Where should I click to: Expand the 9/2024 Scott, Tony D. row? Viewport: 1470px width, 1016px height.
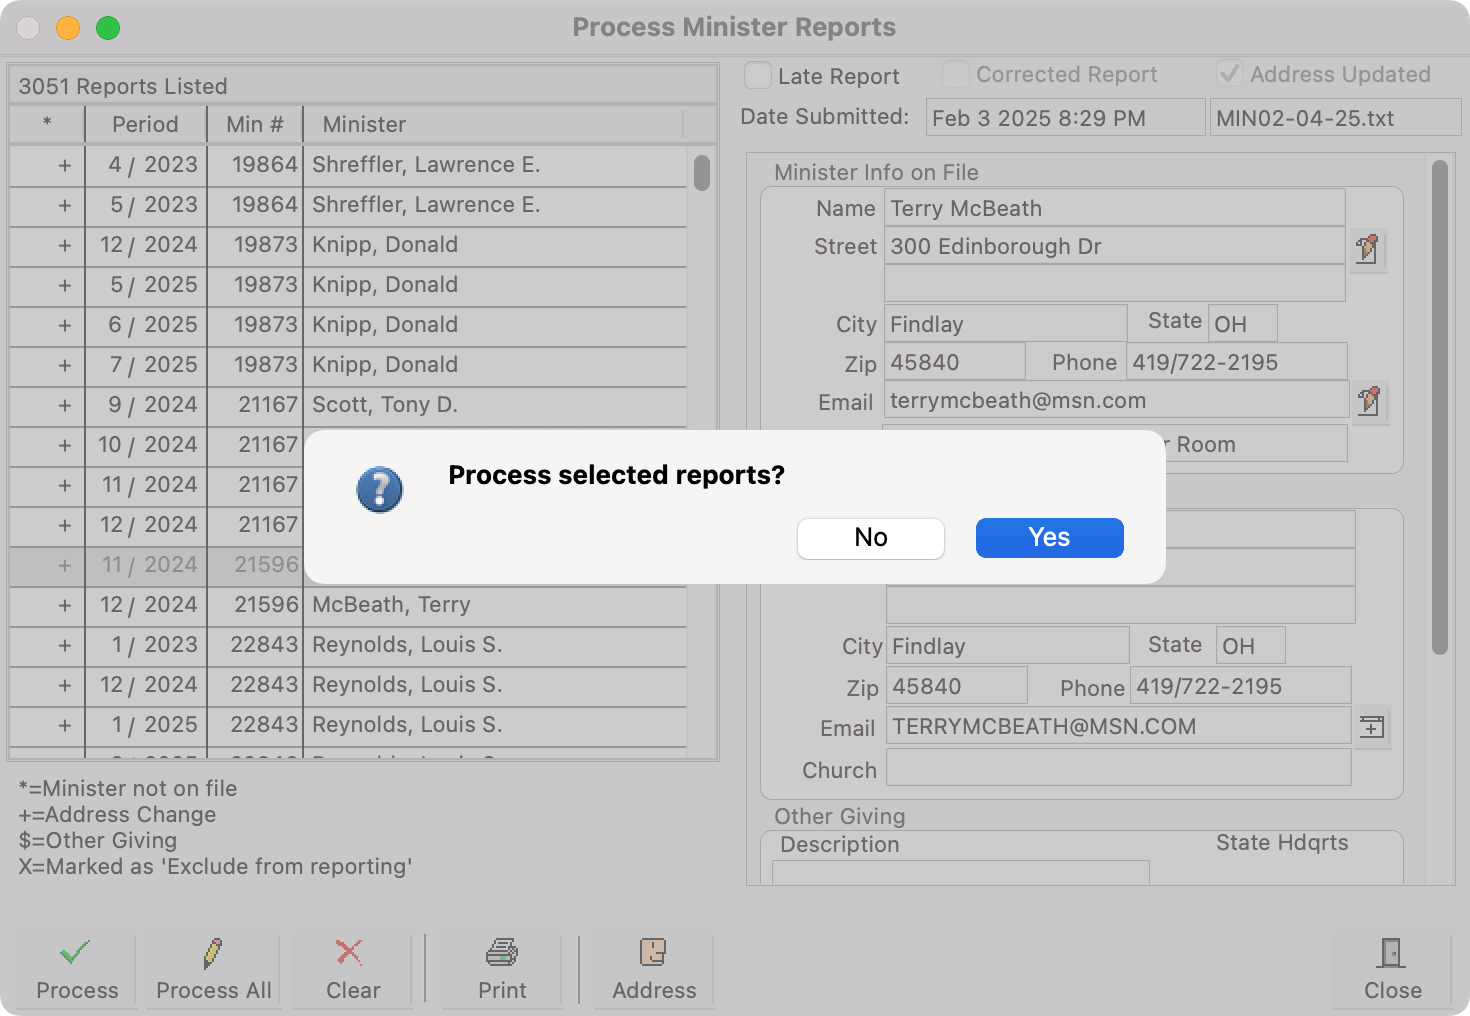click(x=65, y=405)
